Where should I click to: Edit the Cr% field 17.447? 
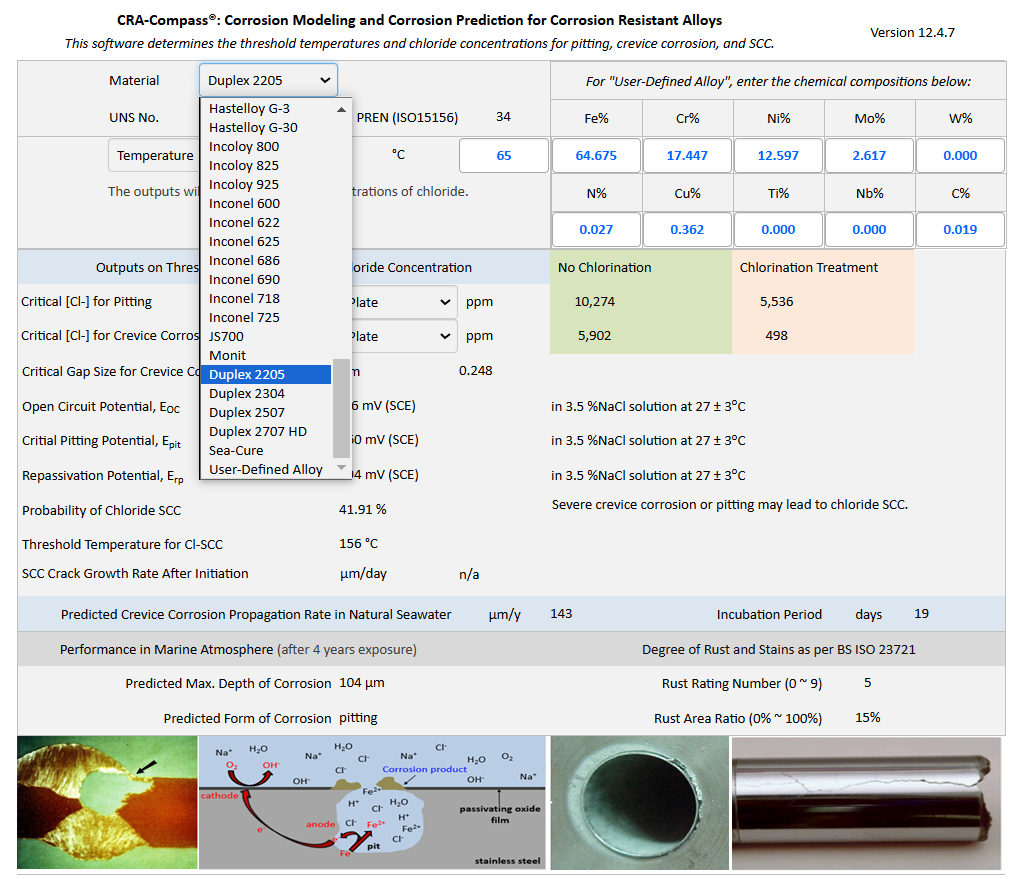[x=687, y=155]
